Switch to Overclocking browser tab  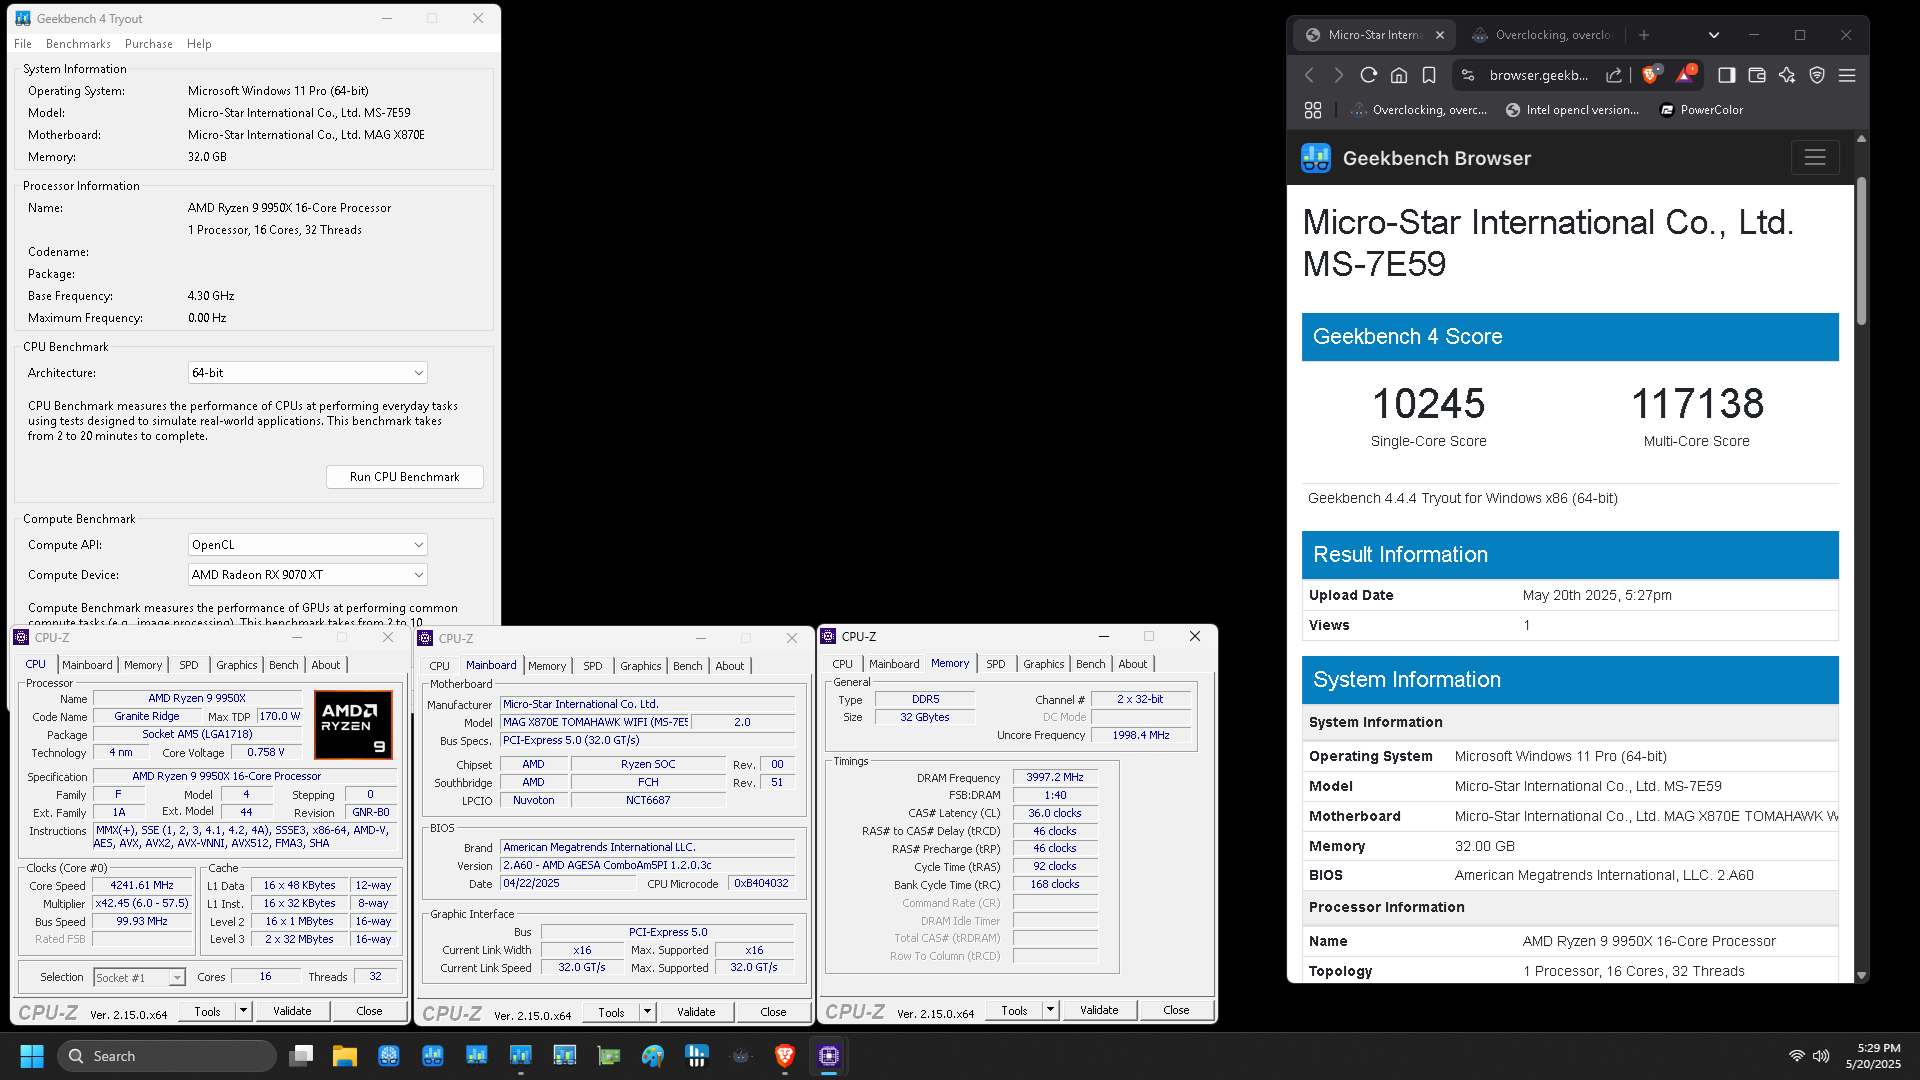coord(1543,35)
